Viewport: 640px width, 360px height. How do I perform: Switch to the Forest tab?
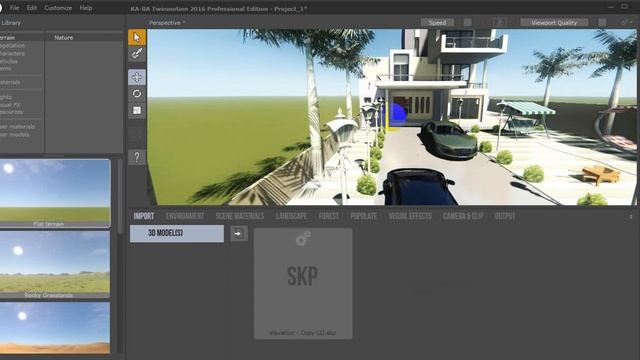pos(329,216)
